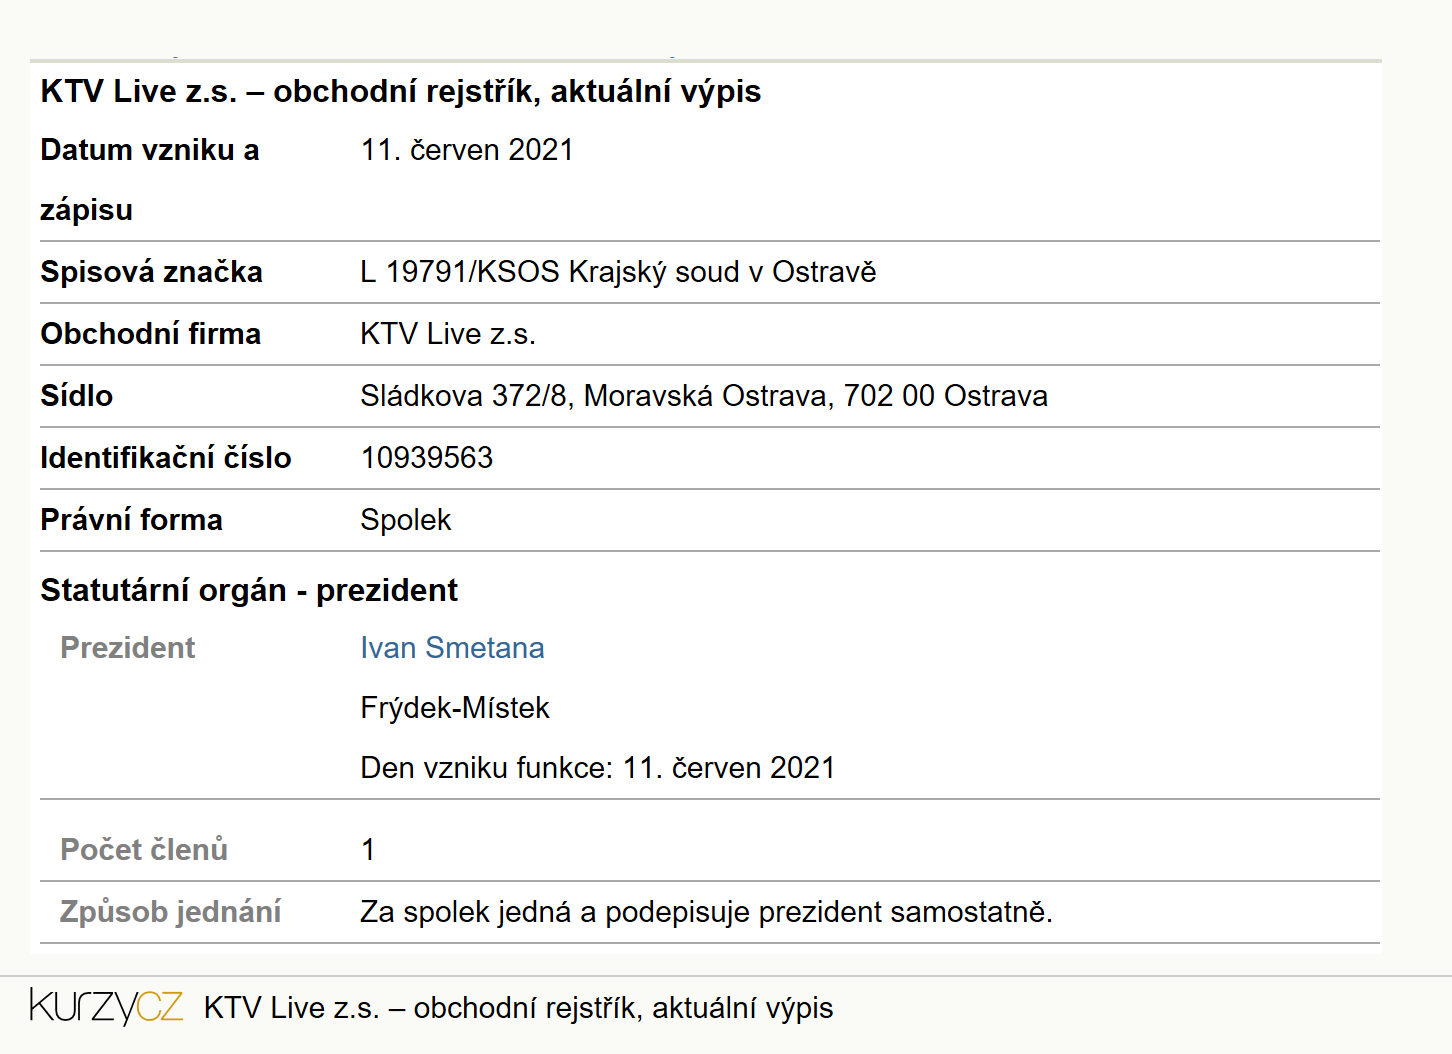Viewport: 1452px width, 1054px height.
Task: Click the 'Statutární orgán - prezident' heading
Action: (x=249, y=590)
